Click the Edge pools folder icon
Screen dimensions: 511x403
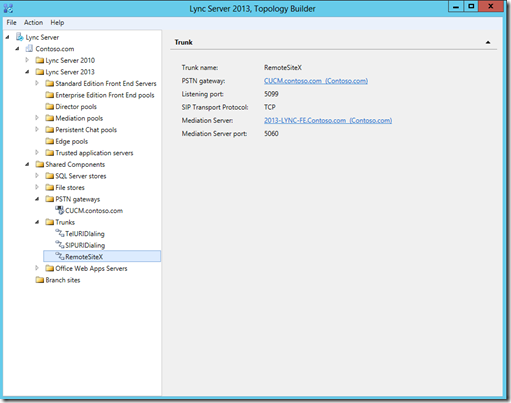[49, 141]
